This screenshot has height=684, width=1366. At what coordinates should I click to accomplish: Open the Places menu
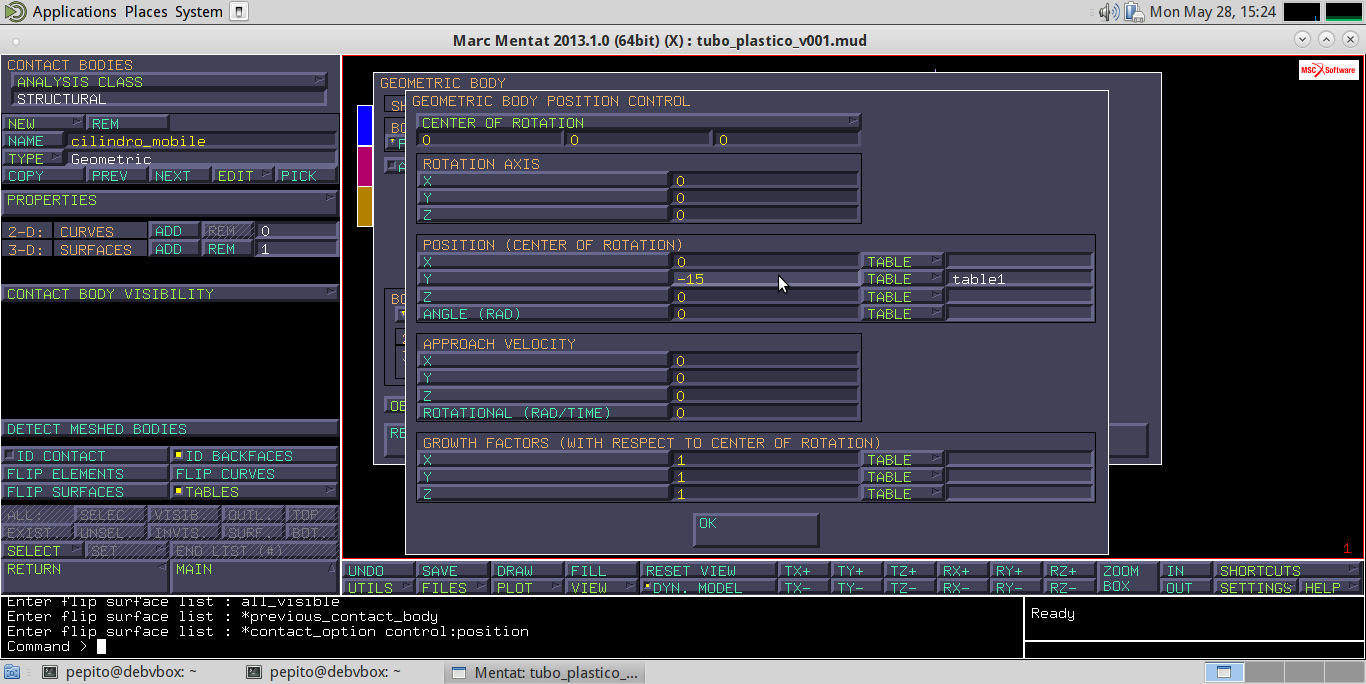pyautogui.click(x=146, y=12)
